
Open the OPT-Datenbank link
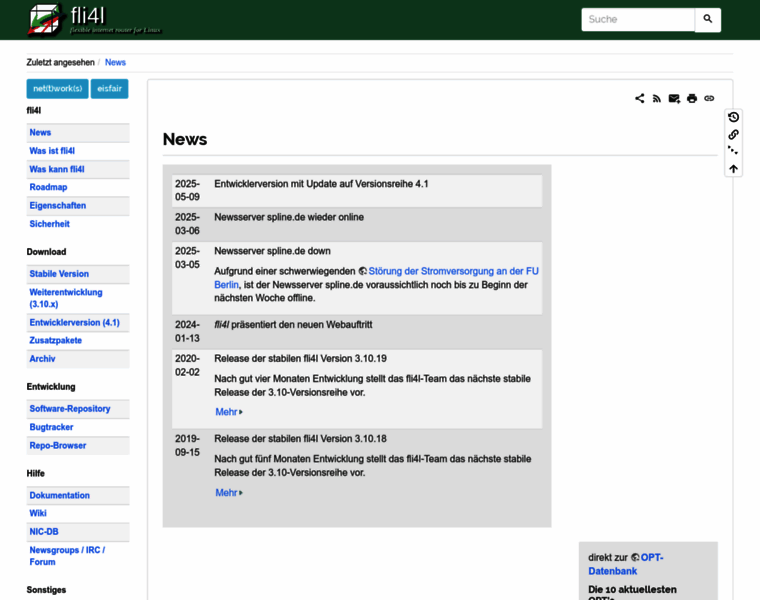point(626,565)
